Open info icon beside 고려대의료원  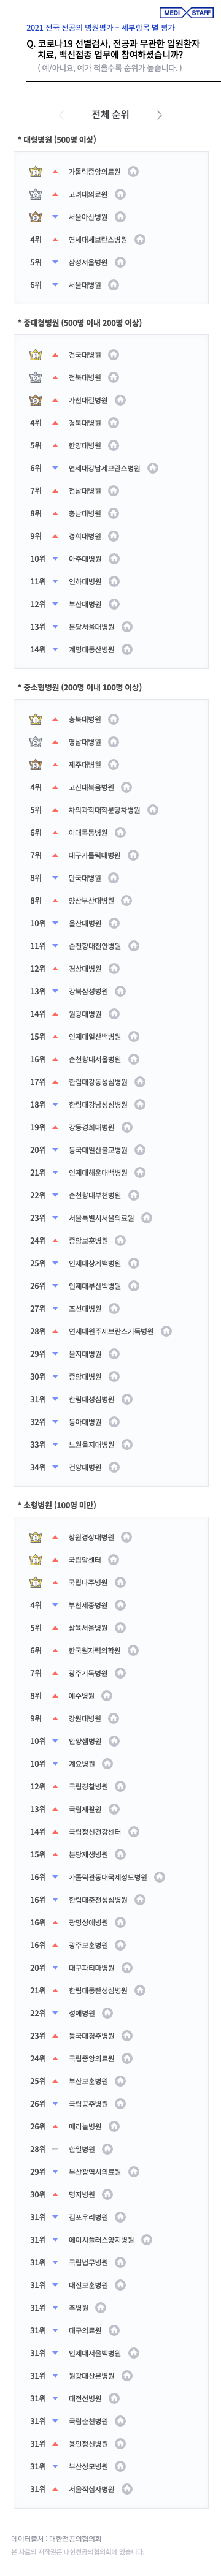click(120, 195)
